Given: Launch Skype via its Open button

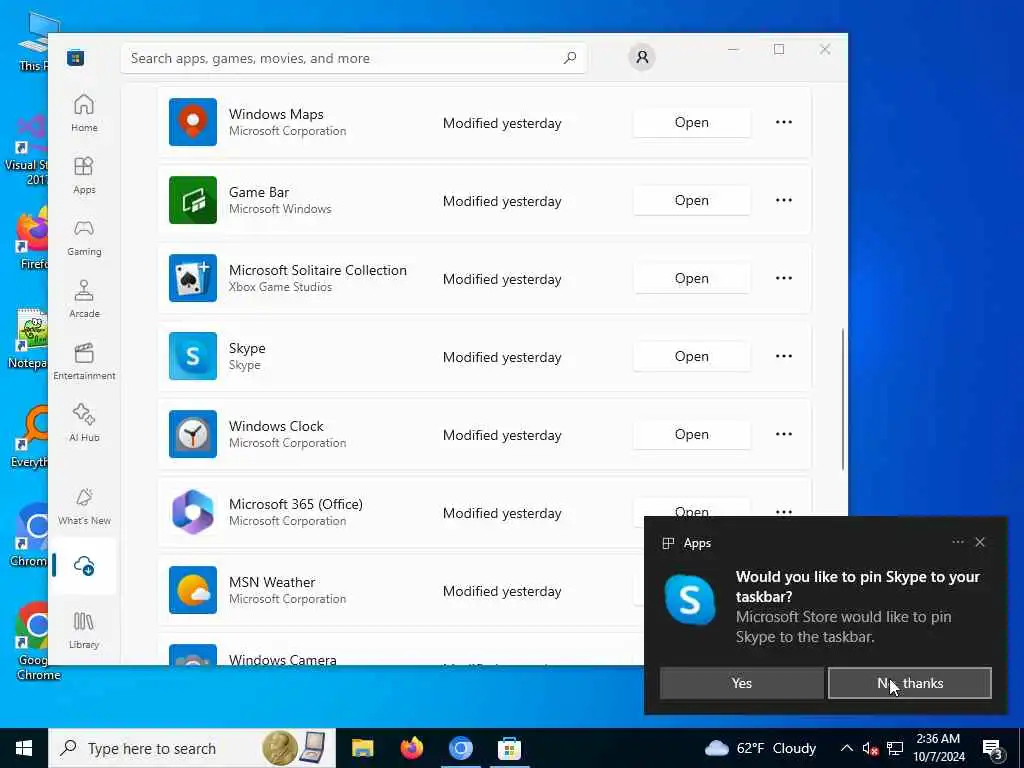Looking at the screenshot, I should [x=692, y=357].
